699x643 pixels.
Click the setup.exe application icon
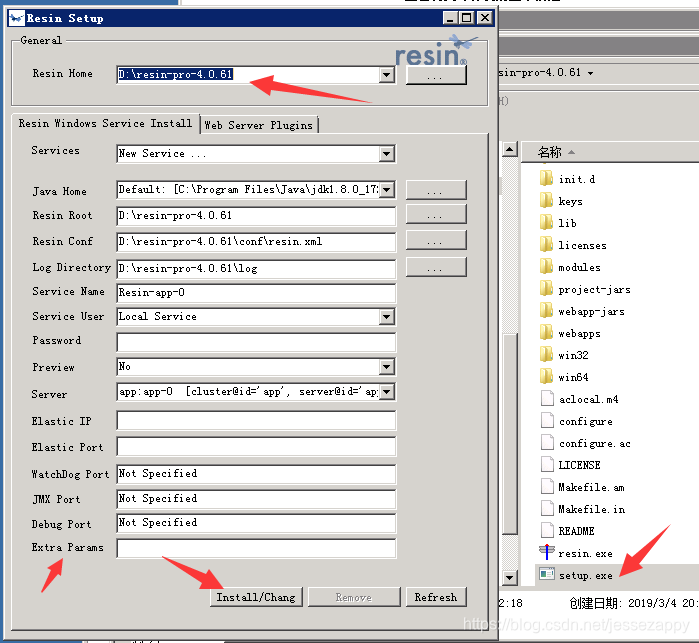point(547,574)
